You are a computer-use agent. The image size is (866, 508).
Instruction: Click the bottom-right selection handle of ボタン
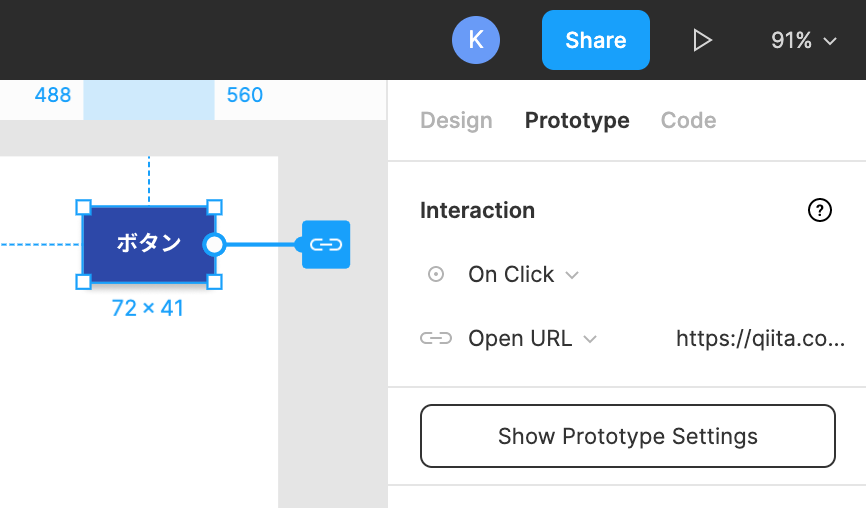coord(214,282)
